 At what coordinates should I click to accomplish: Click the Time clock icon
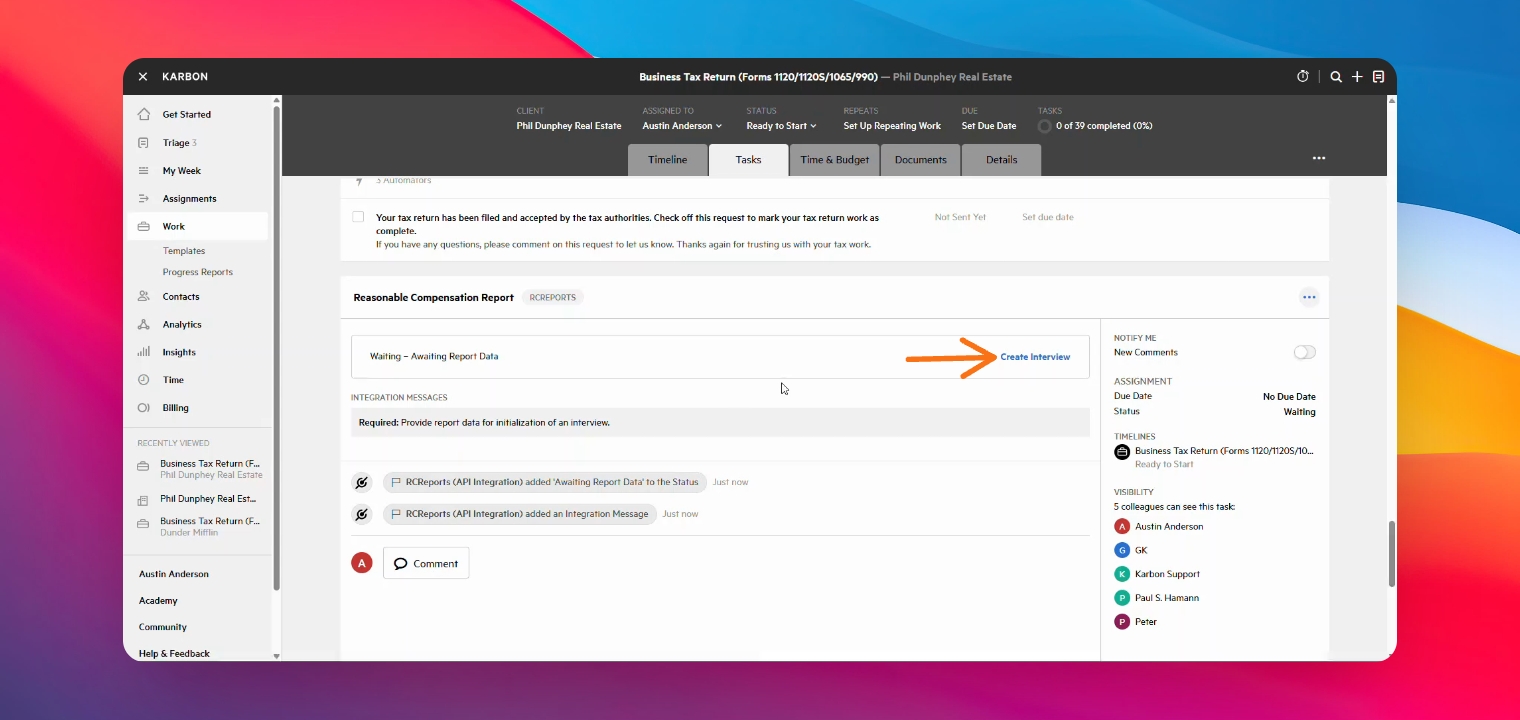pos(144,380)
